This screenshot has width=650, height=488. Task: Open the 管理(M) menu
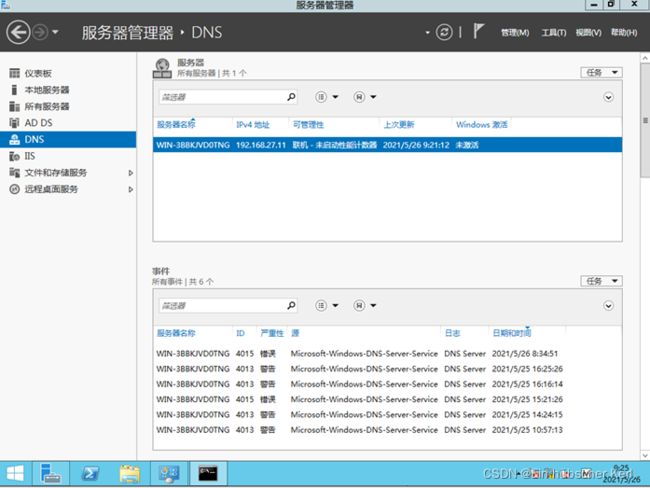pos(515,32)
